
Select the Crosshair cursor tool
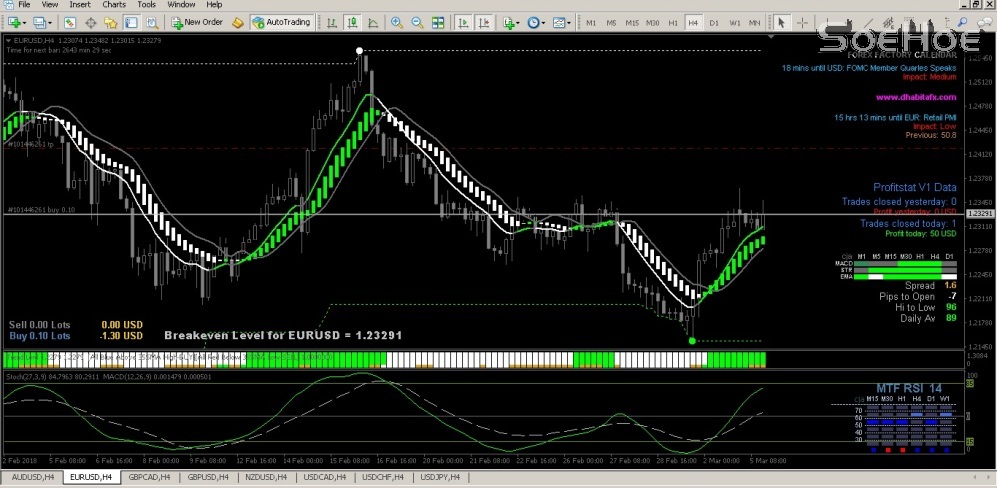(x=803, y=22)
